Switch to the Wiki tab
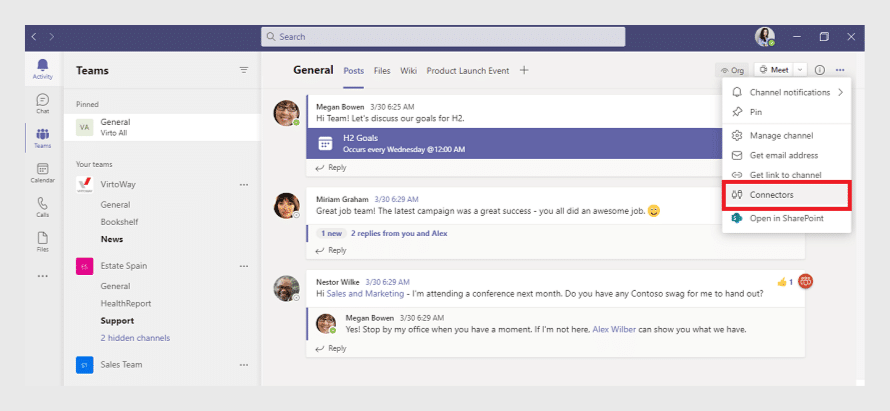890x411 pixels. tap(409, 71)
